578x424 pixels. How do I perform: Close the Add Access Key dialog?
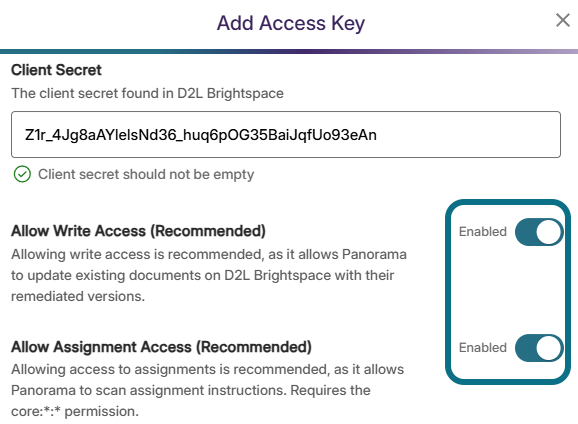pyautogui.click(x=563, y=20)
